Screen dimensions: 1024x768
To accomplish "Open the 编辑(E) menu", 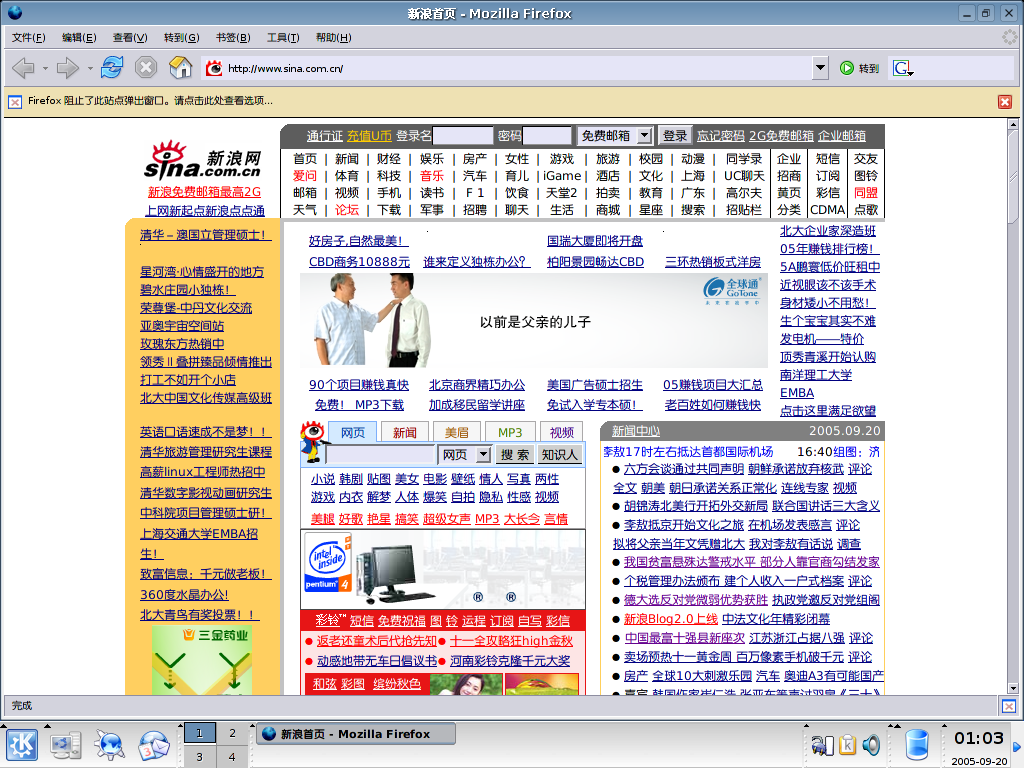I will 79,37.
